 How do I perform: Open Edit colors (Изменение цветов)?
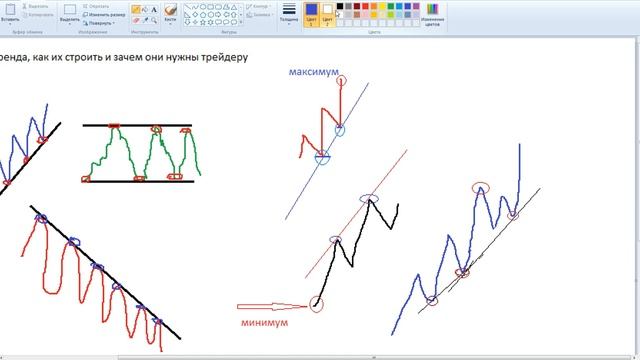(432, 15)
